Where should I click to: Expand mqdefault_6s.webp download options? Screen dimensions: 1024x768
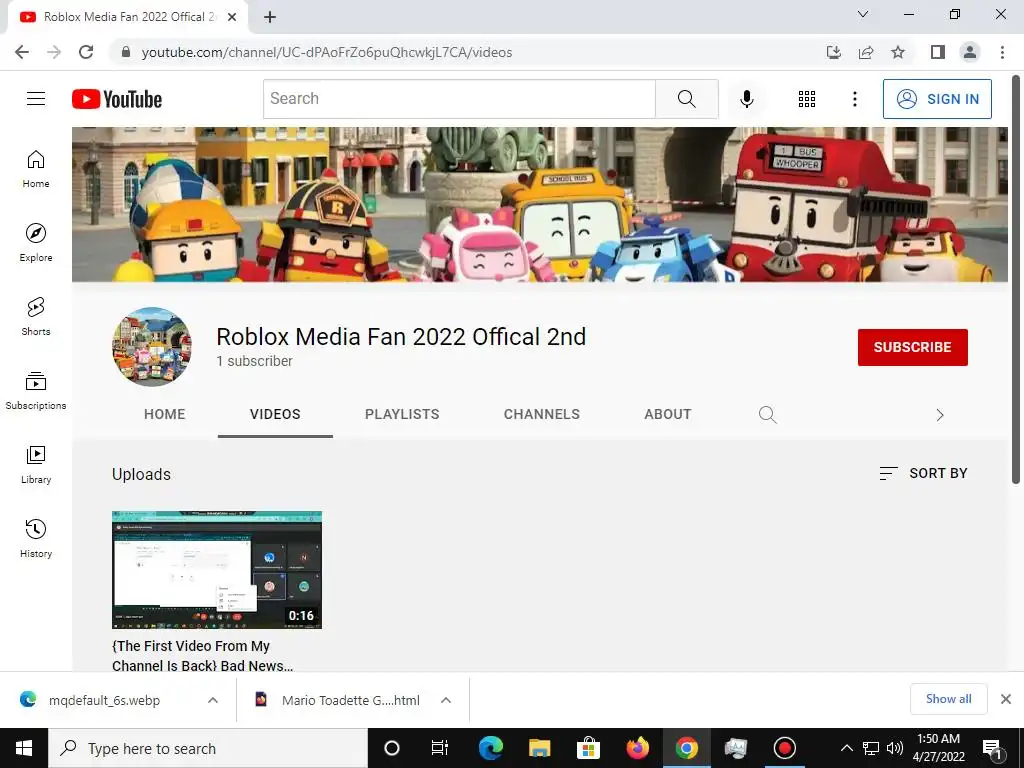213,700
